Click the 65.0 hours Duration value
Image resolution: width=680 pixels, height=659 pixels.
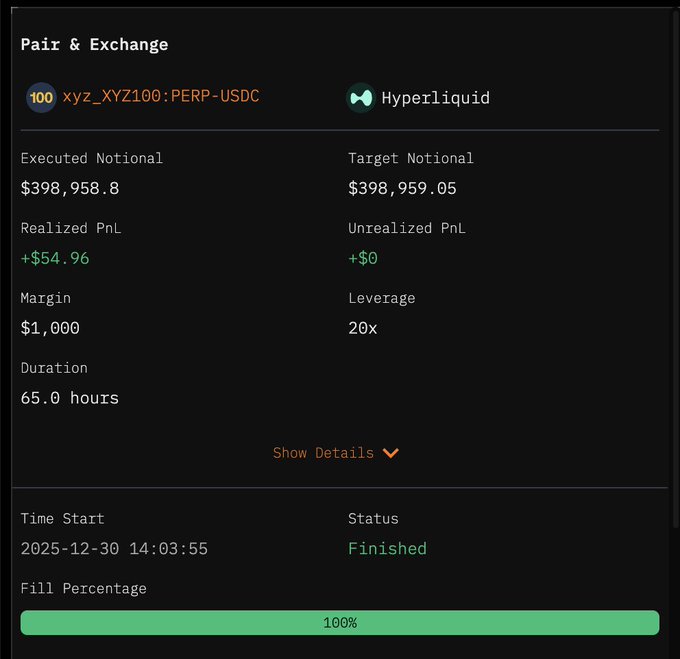click(70, 398)
